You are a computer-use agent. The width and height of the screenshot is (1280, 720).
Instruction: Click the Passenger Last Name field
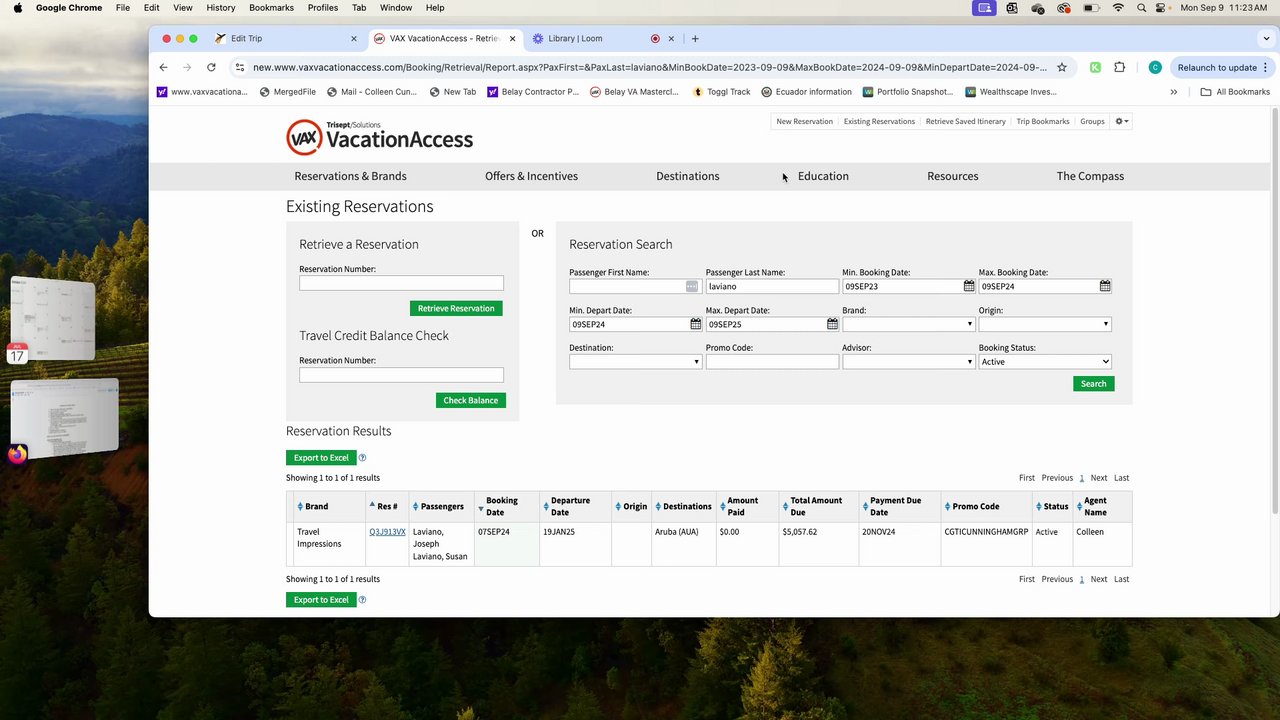[x=772, y=286]
